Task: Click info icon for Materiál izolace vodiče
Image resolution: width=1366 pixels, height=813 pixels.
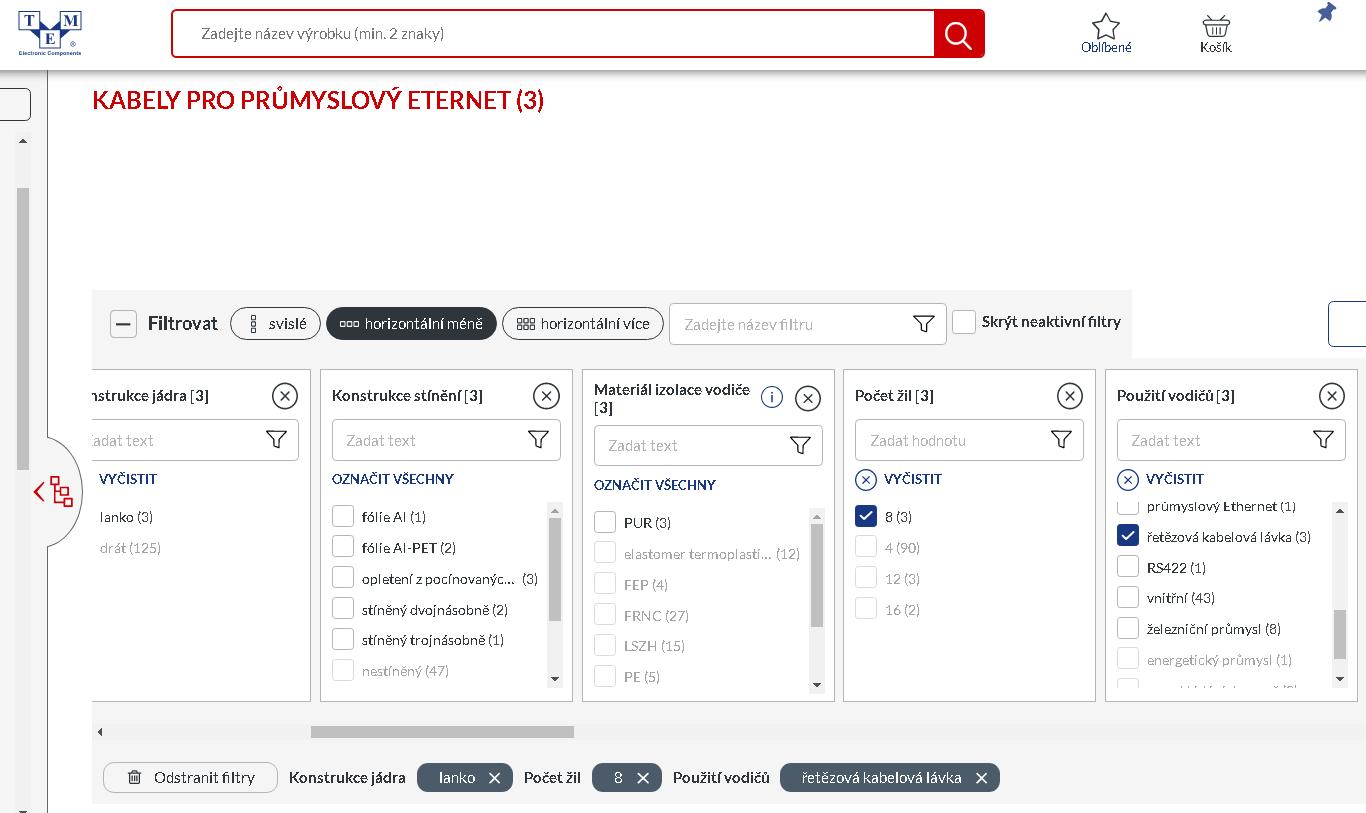Action: pos(771,397)
